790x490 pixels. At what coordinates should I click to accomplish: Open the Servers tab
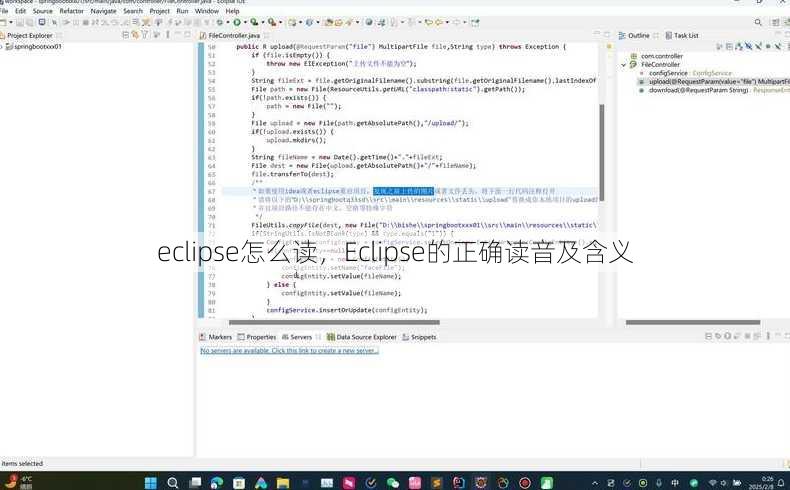pos(297,337)
